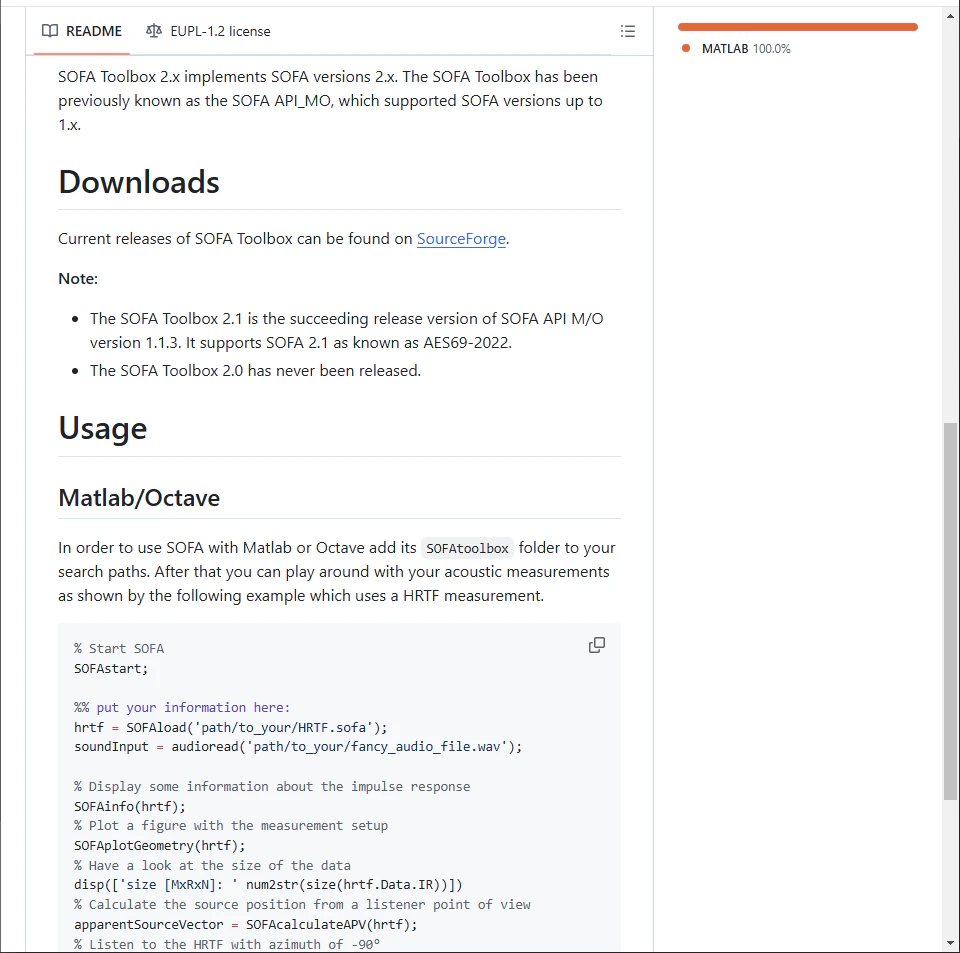Copy the code block with copy icon
The height and width of the screenshot is (953, 960).
coord(597,645)
